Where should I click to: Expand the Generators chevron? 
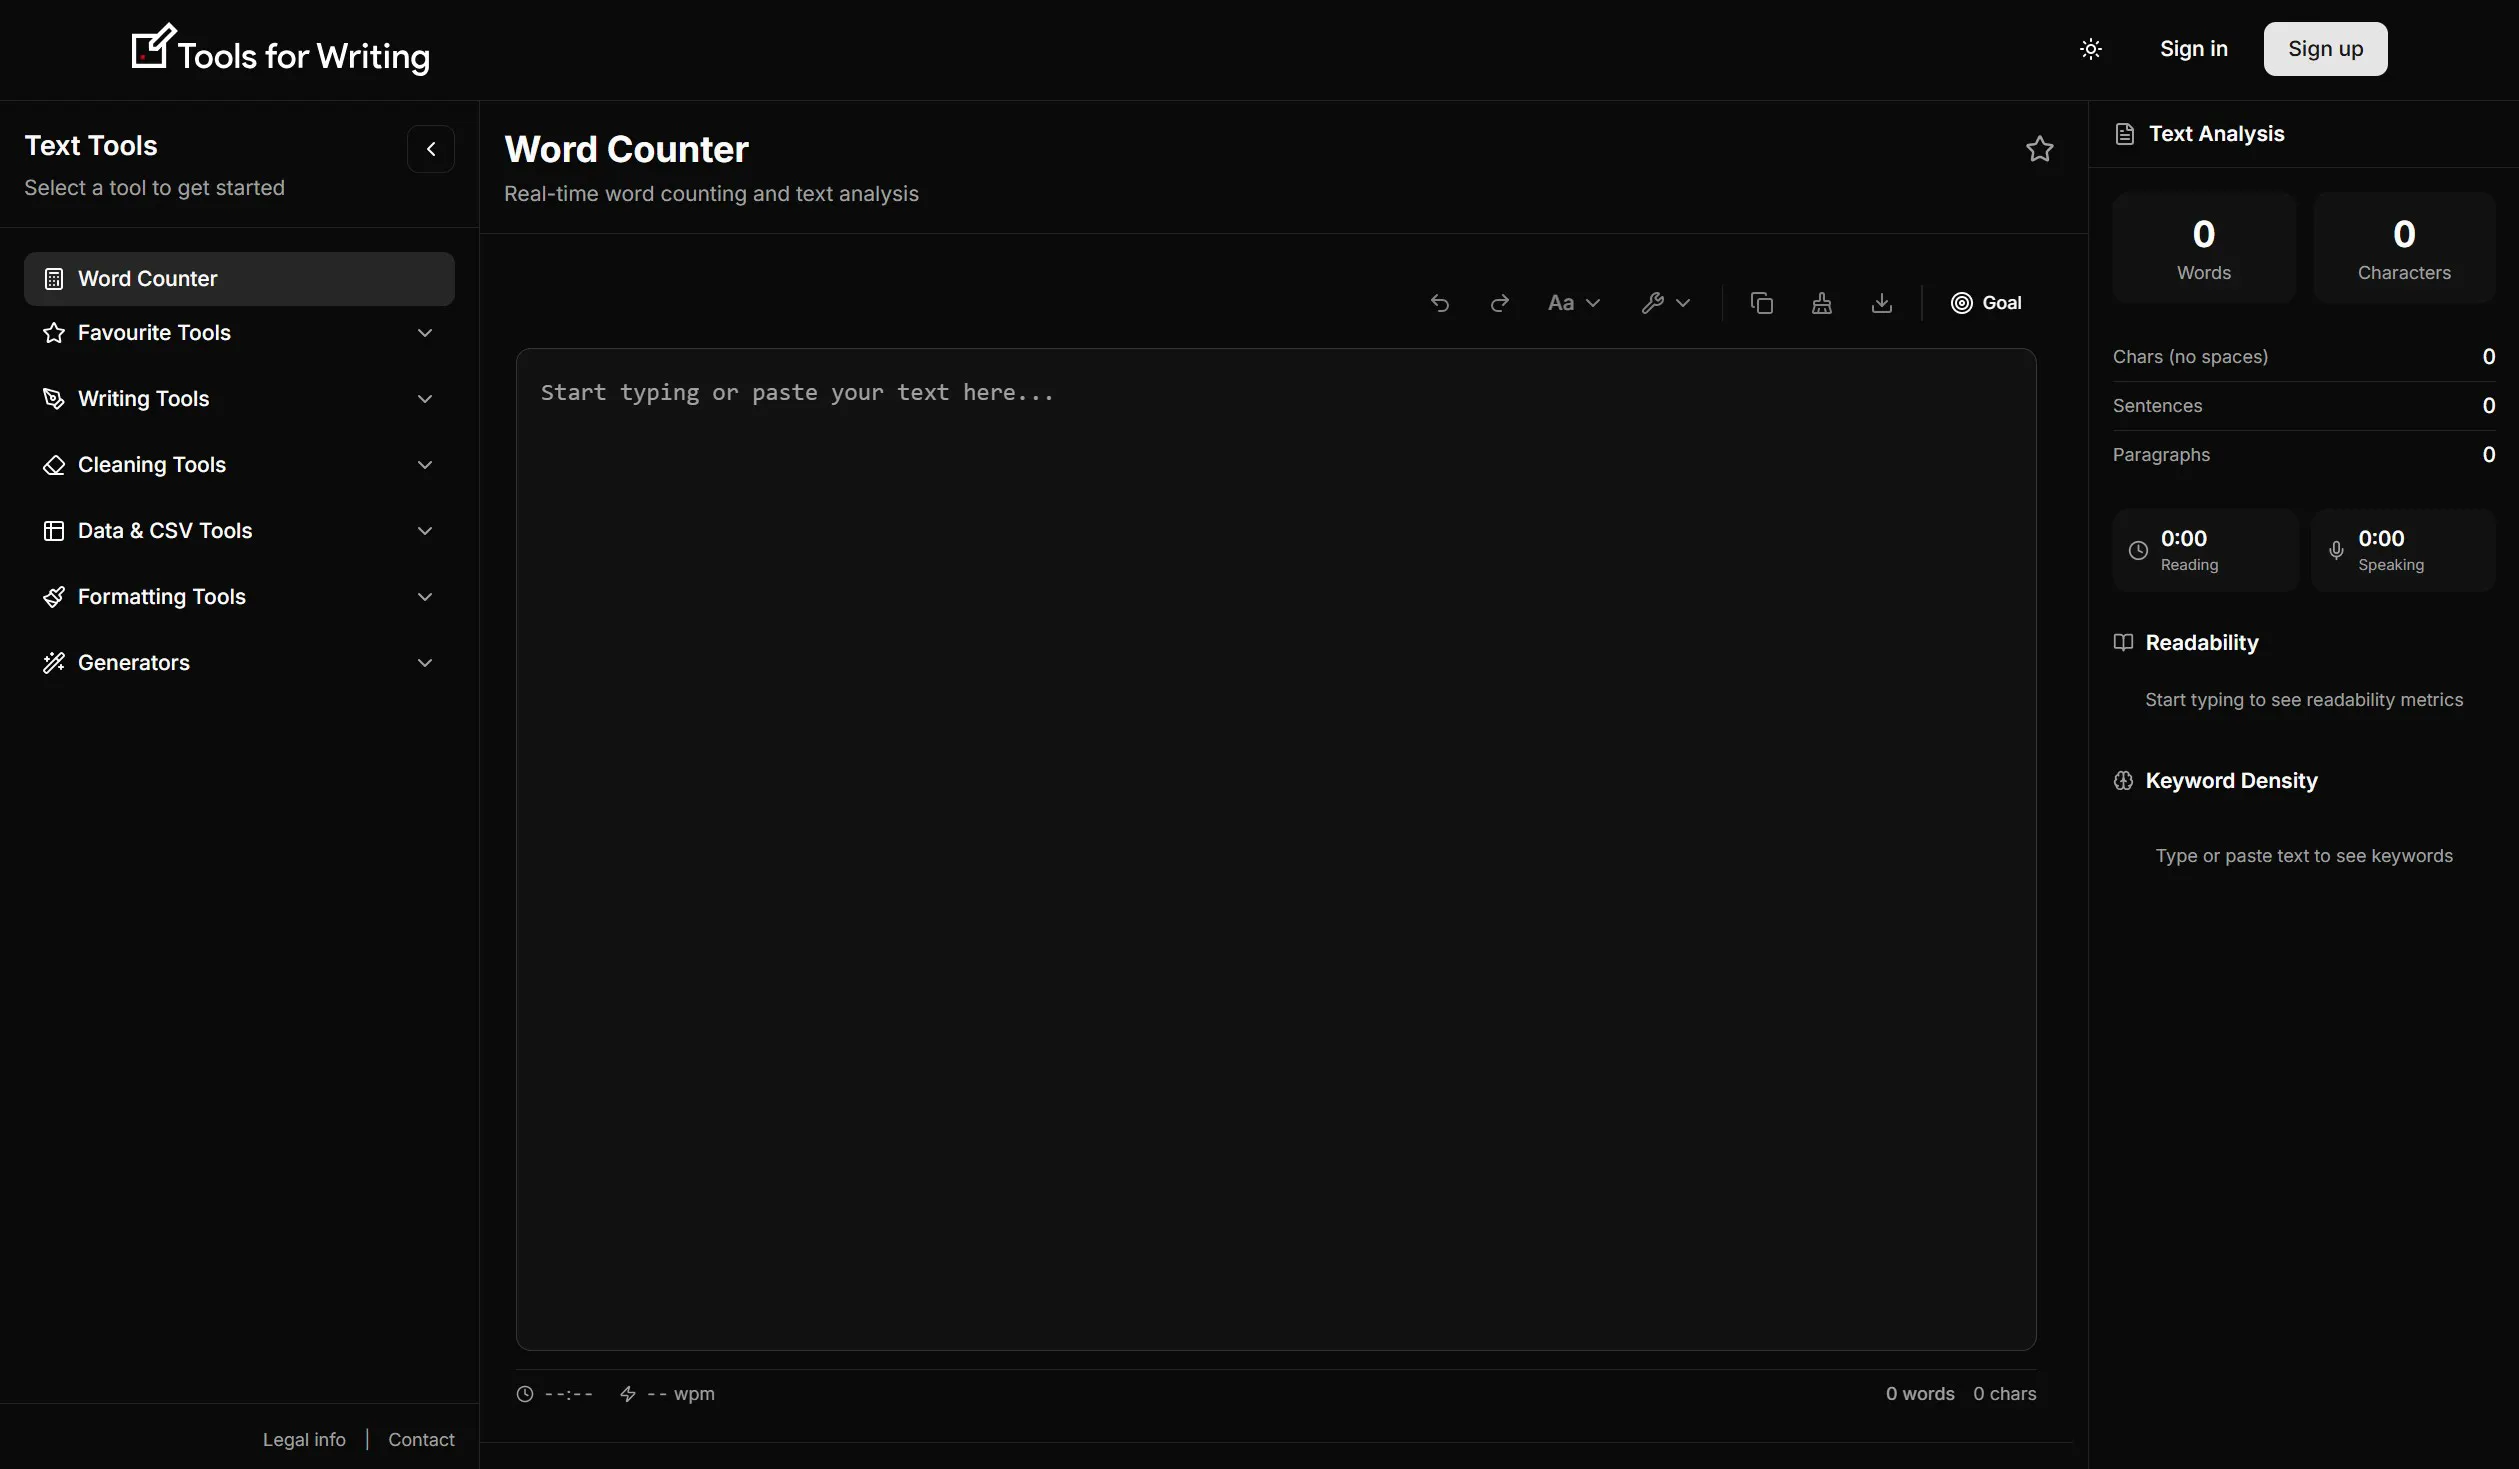pos(425,663)
